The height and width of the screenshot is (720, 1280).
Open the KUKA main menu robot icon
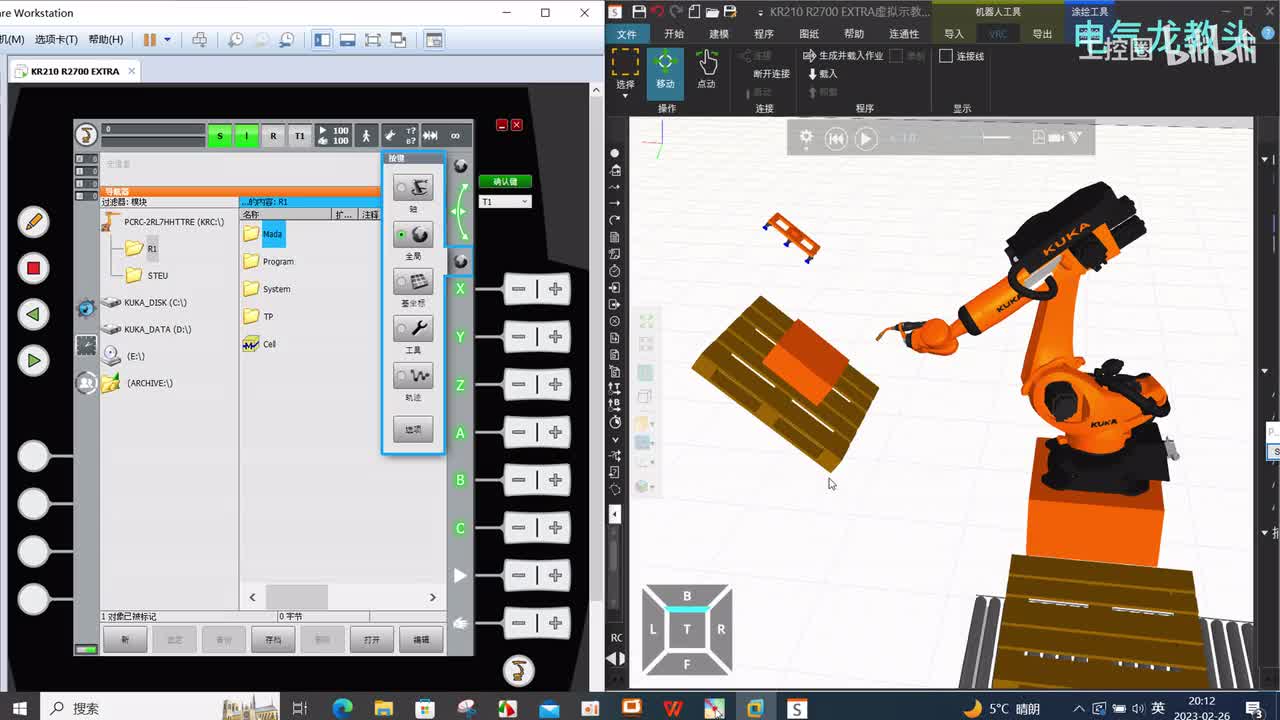pyautogui.click(x=87, y=135)
